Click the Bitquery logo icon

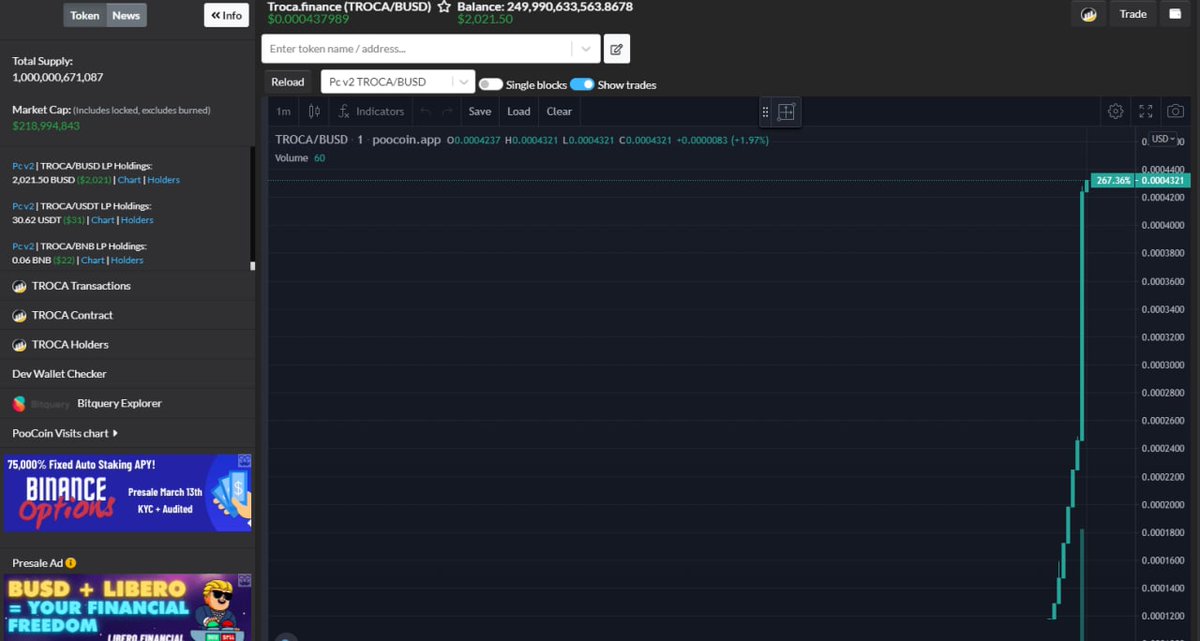19,404
